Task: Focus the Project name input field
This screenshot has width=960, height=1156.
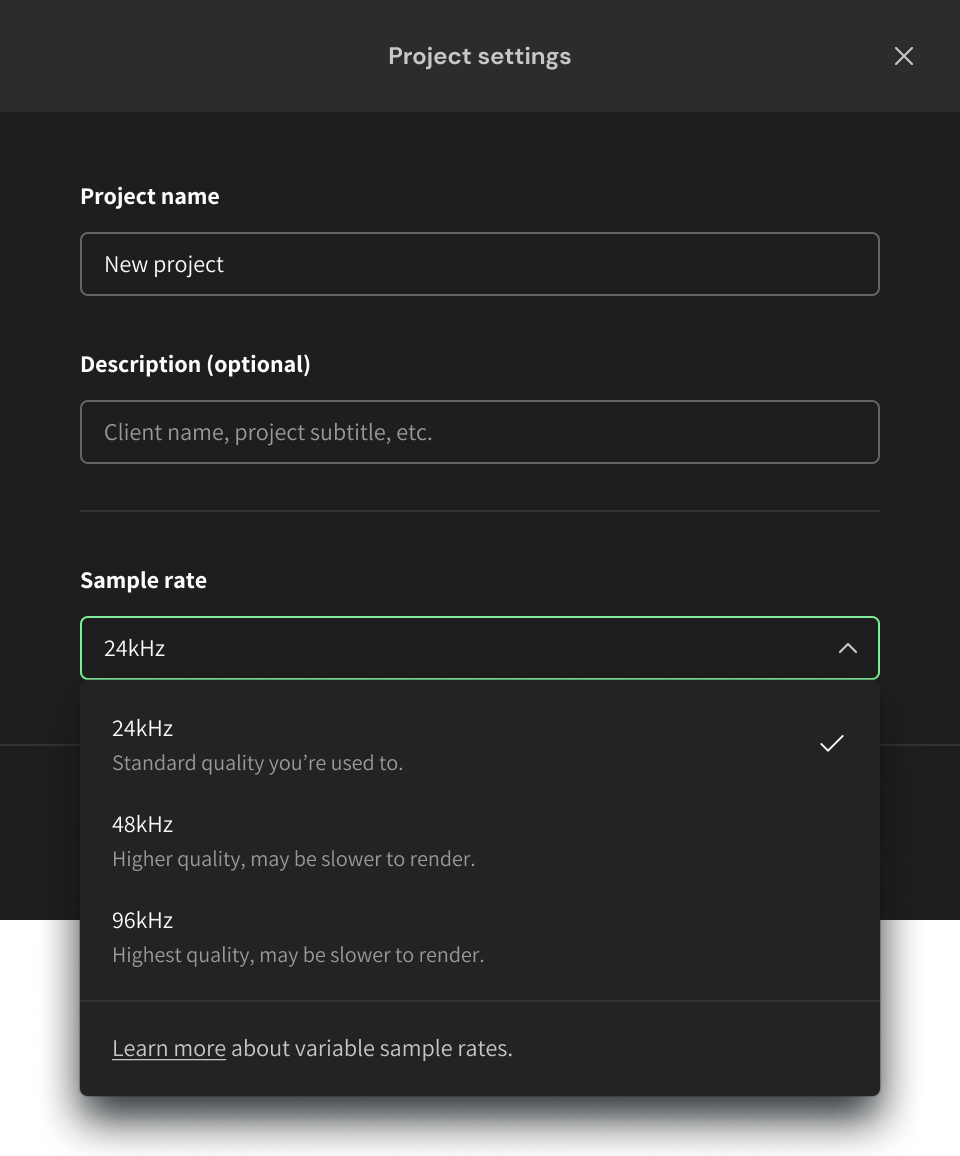Action: coord(480,264)
